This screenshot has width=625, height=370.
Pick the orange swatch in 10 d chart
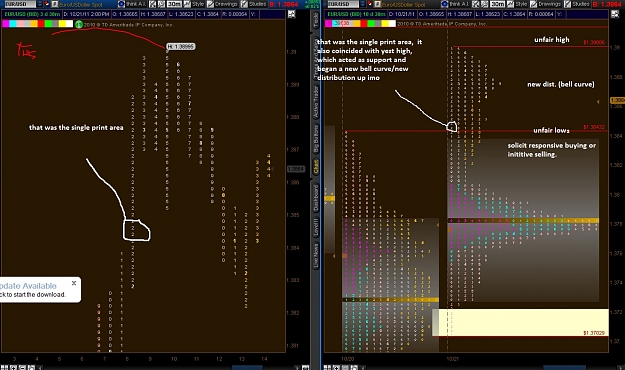(357, 24)
